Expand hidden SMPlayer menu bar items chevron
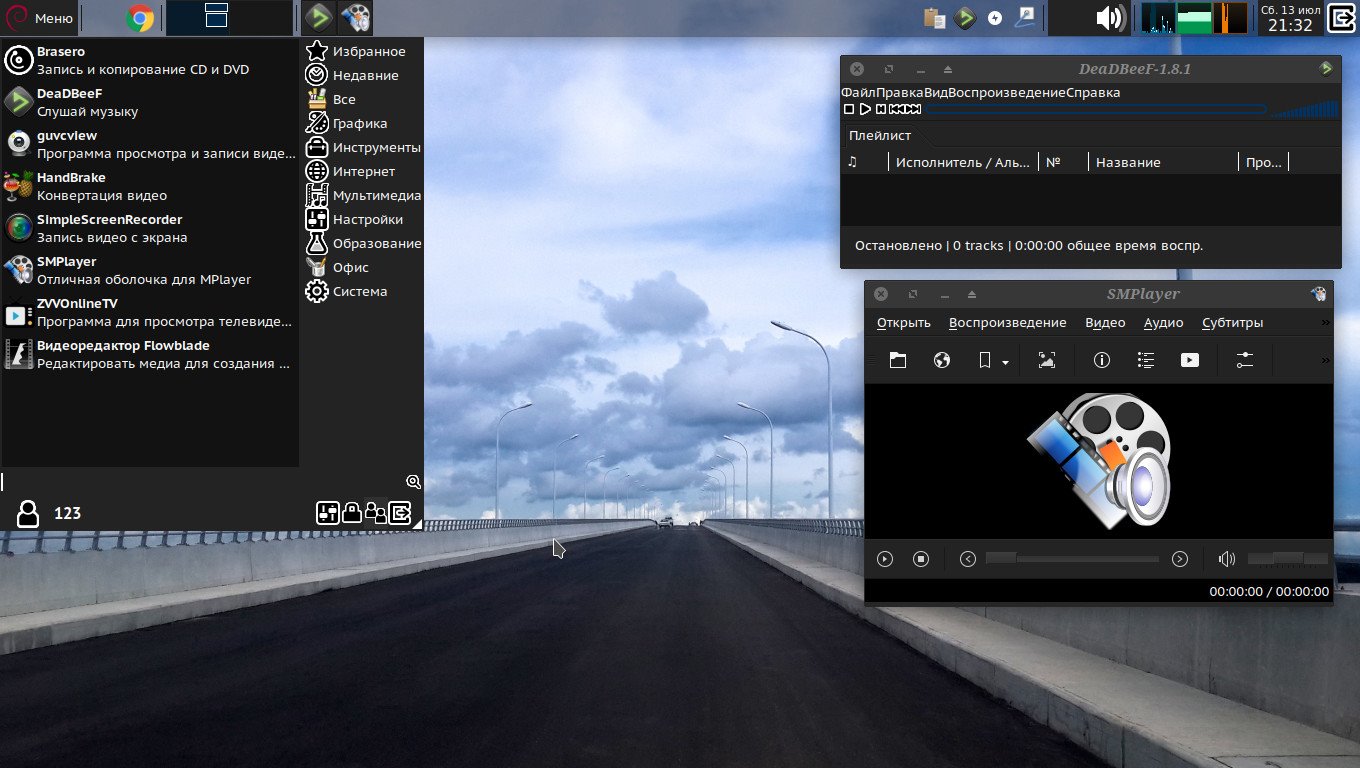This screenshot has width=1360, height=768. [x=1326, y=323]
